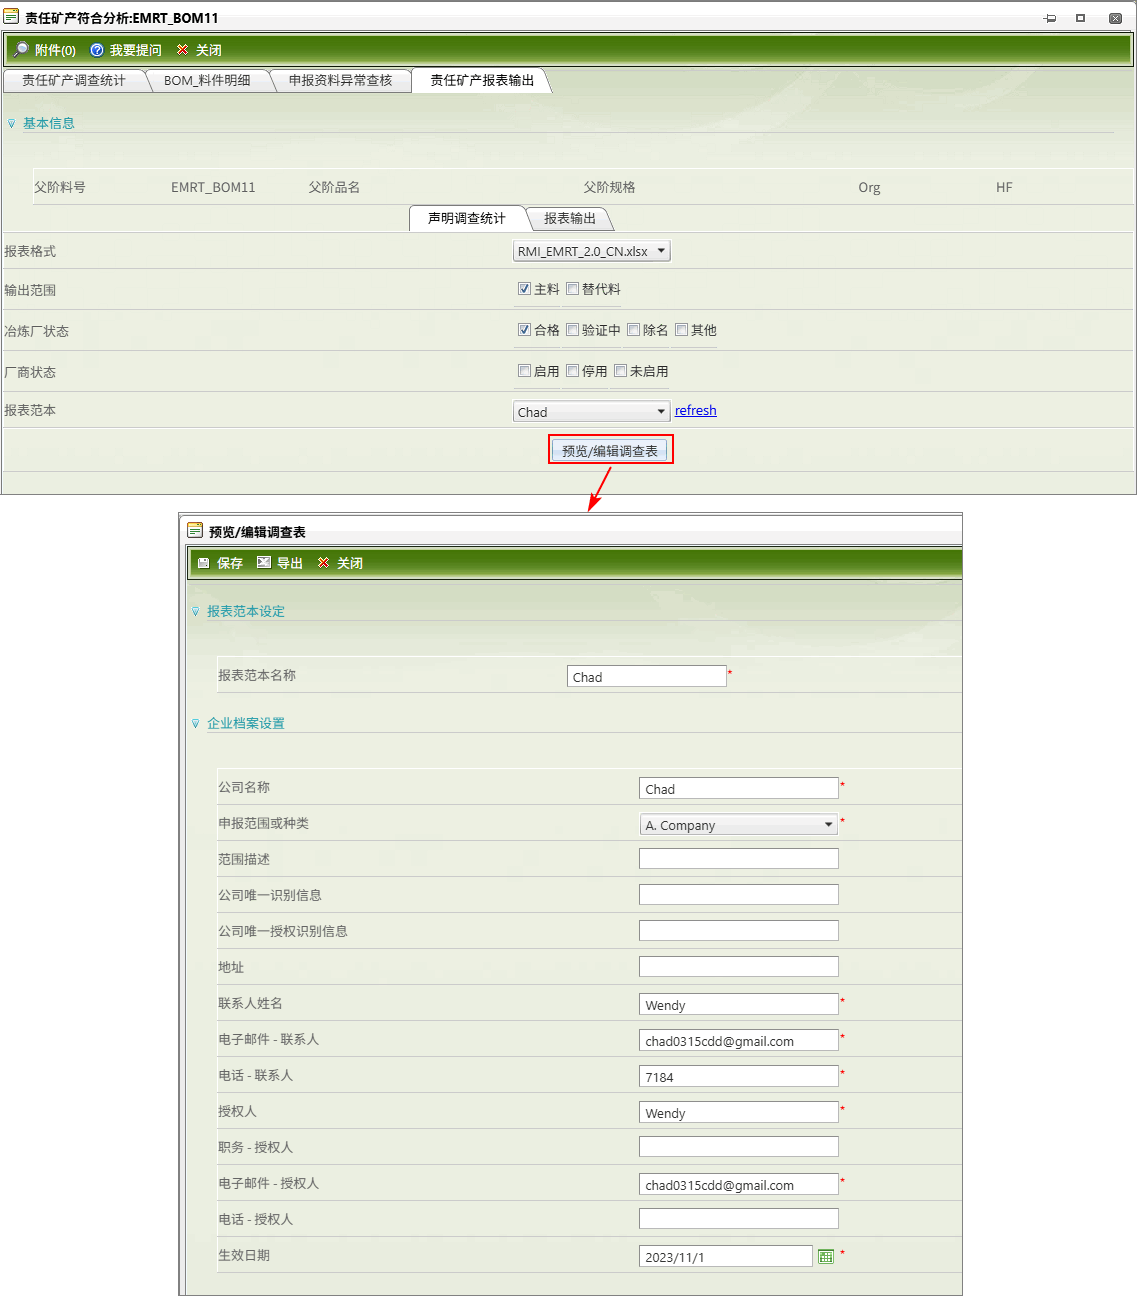The height and width of the screenshot is (1307, 1142).
Task: Click the attachment magnifier icon (附件)
Action: click(21, 50)
